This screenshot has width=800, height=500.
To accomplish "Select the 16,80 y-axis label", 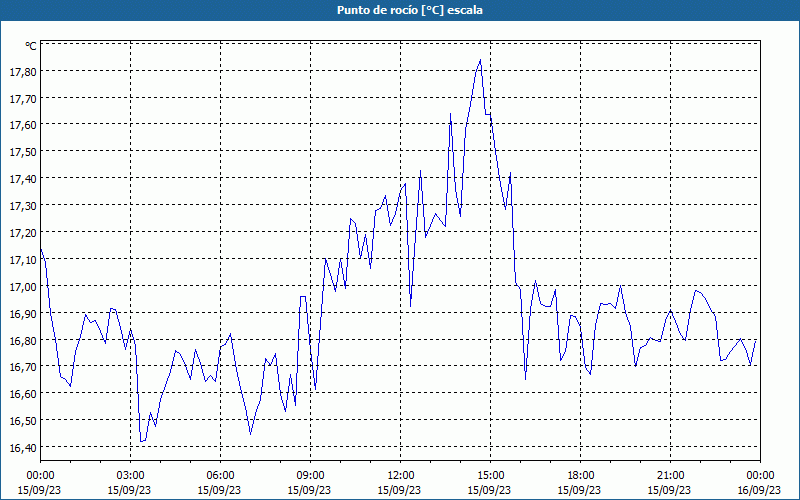I will [x=23, y=340].
